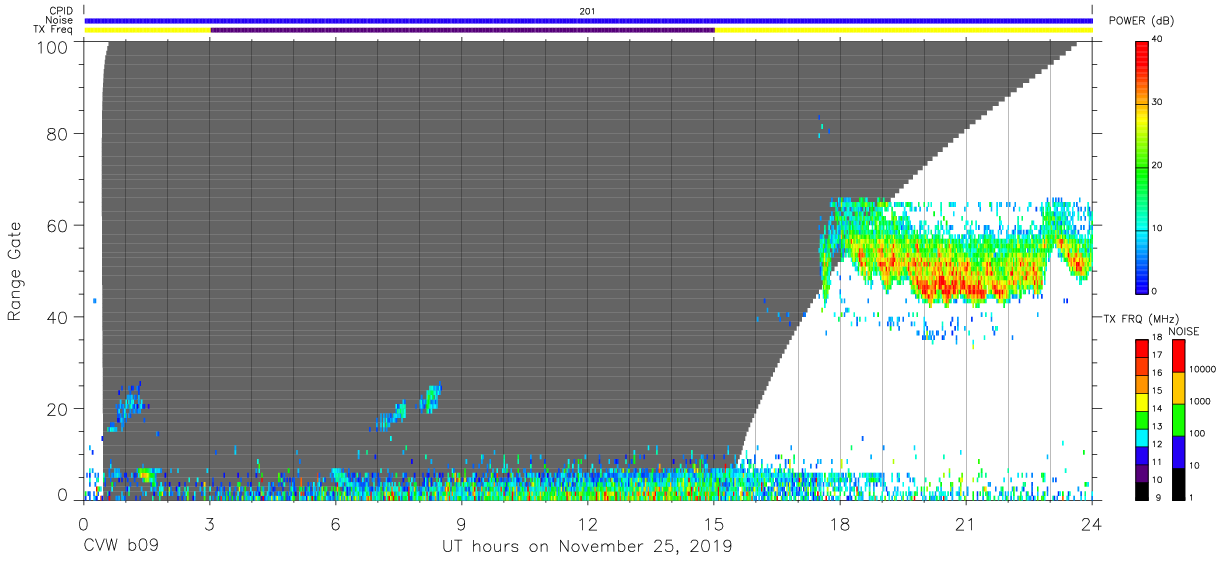Click UT hour tick label 21
The height and width of the screenshot is (567, 1228).
coord(966,522)
